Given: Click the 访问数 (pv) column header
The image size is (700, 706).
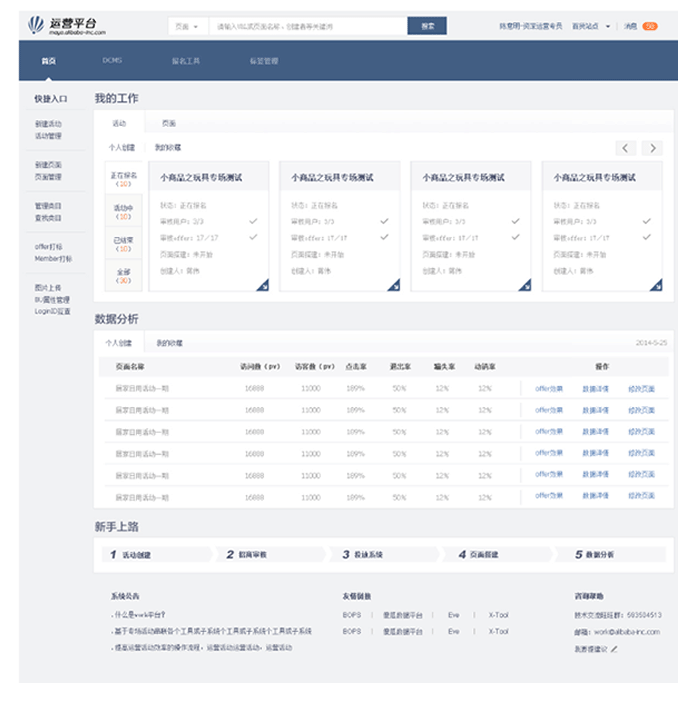Looking at the screenshot, I should [x=260, y=367].
